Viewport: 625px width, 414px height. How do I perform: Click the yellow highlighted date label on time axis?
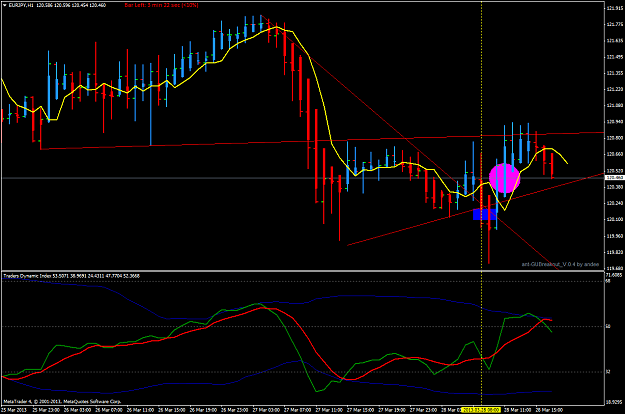click(x=481, y=410)
